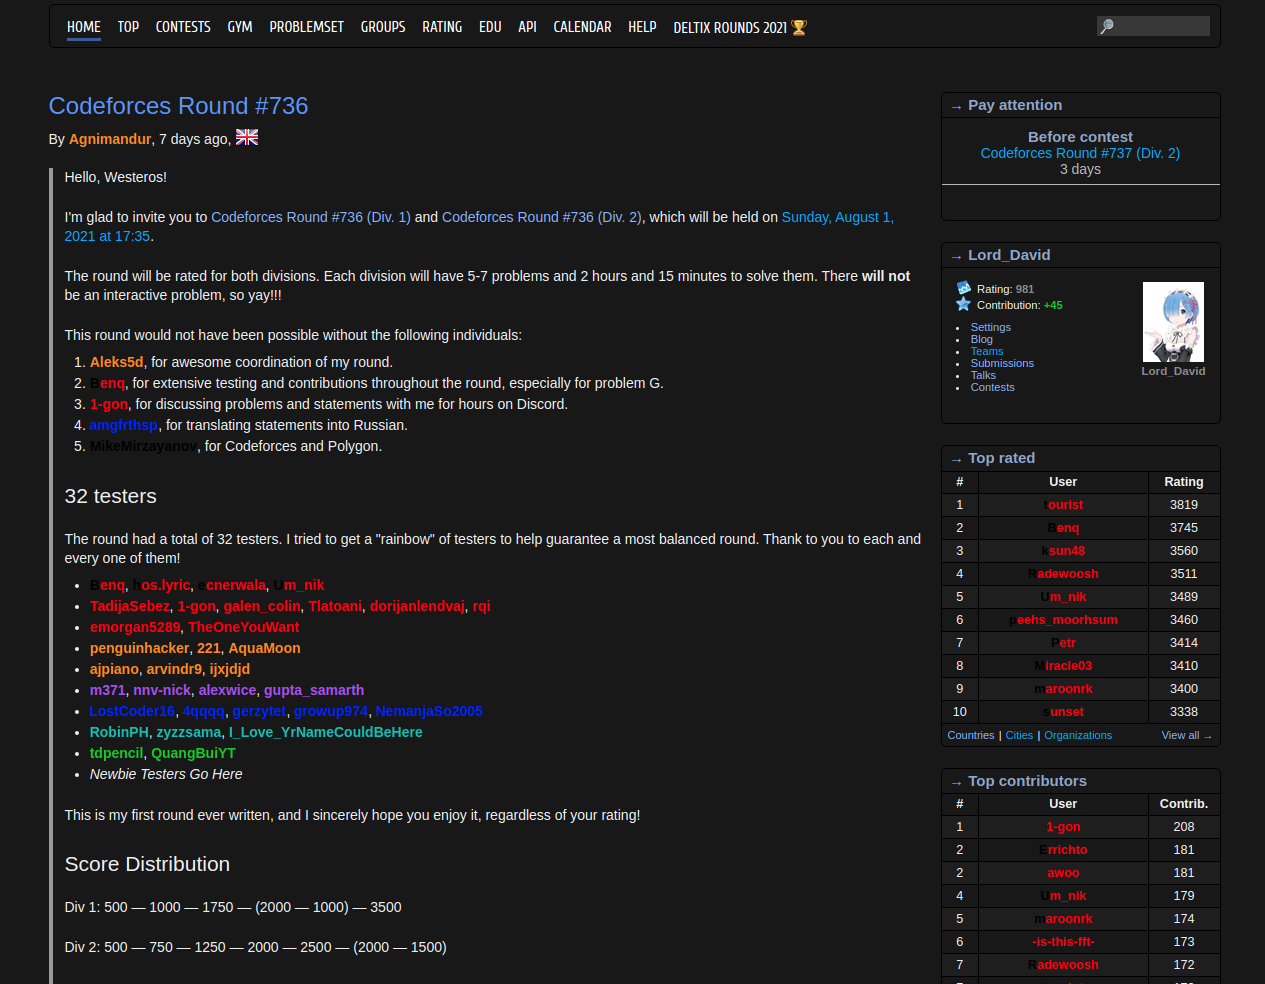Click View all under Top rated
Image resolution: width=1265 pixels, height=984 pixels.
[1186, 735]
